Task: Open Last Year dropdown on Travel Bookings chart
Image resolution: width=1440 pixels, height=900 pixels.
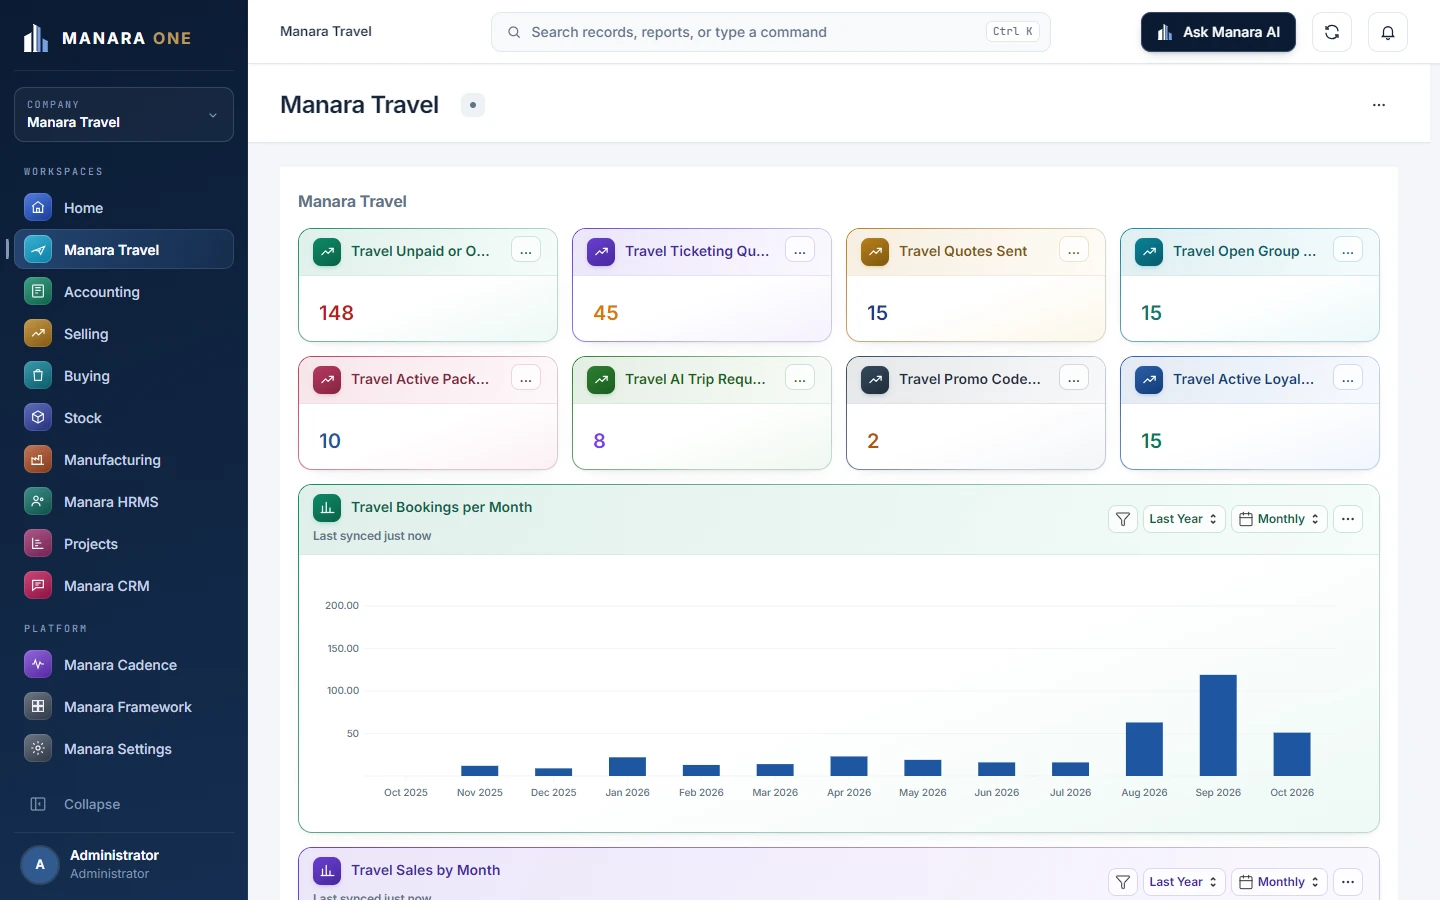Action: 1184,519
